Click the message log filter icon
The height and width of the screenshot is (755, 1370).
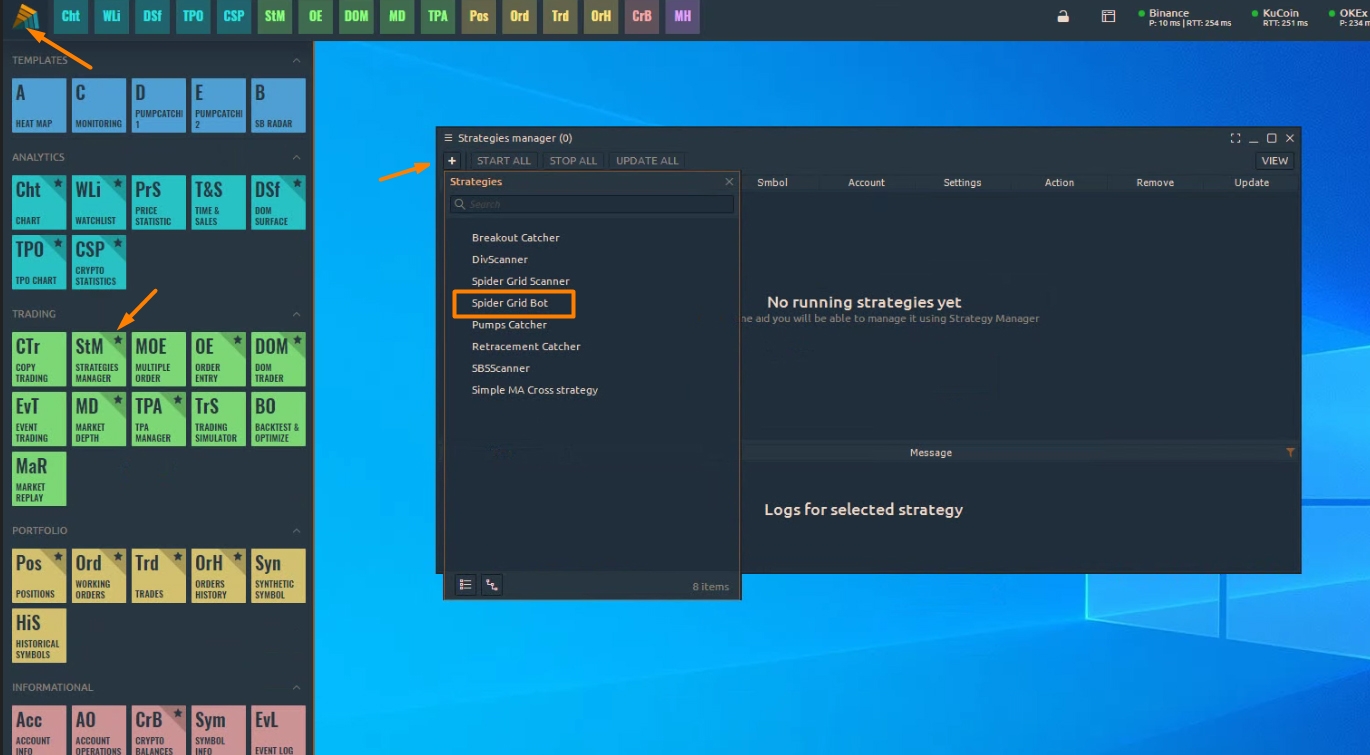point(1290,453)
